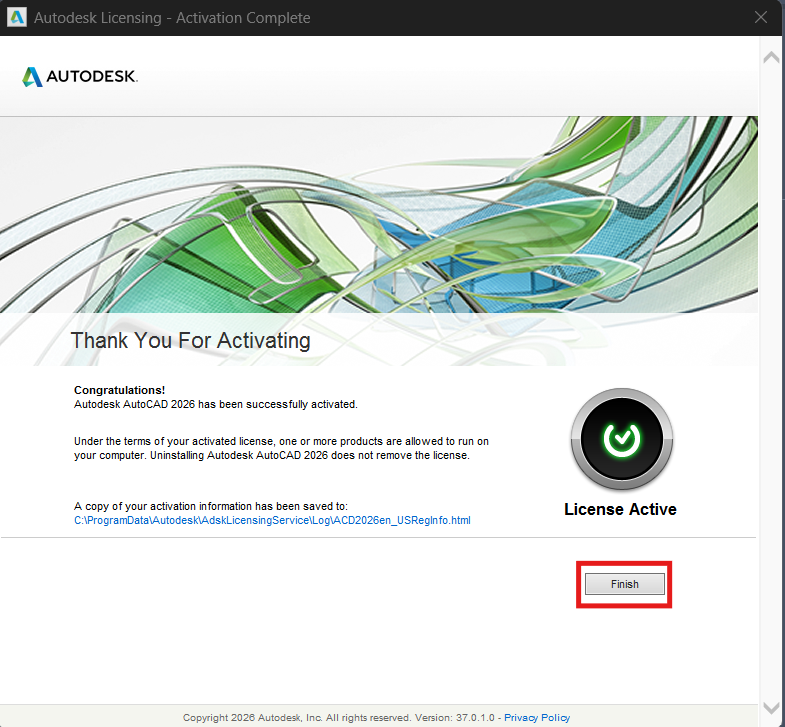The width and height of the screenshot is (785, 727).
Task: Click 'Autodesk AutoCAD 2026 has been successfully activated' line
Action: click(x=216, y=404)
